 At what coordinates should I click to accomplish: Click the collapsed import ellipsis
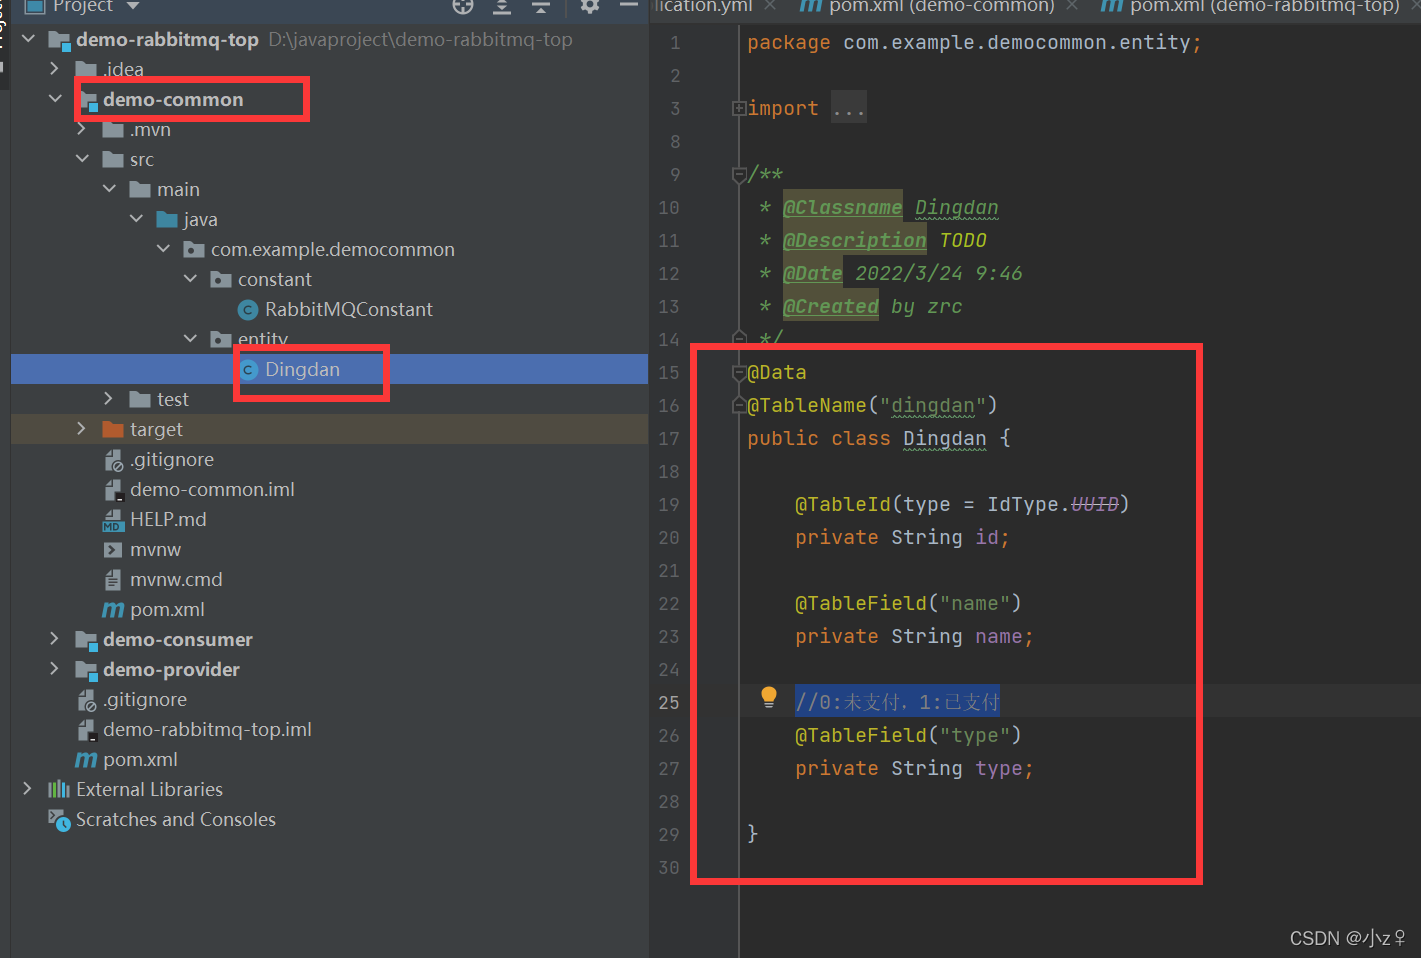pos(849,108)
